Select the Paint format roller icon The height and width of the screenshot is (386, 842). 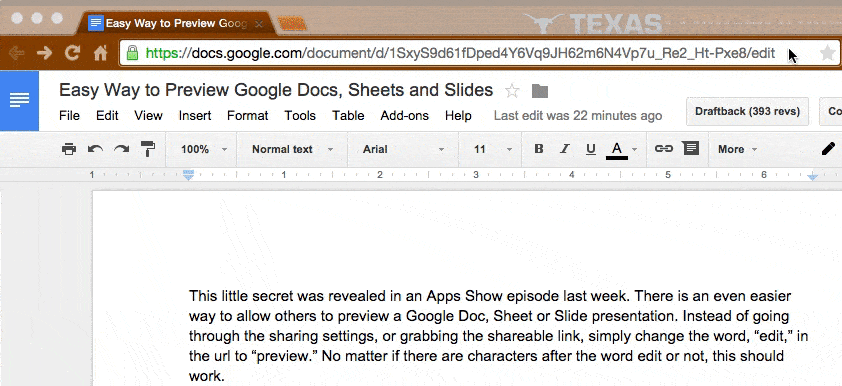[148, 149]
